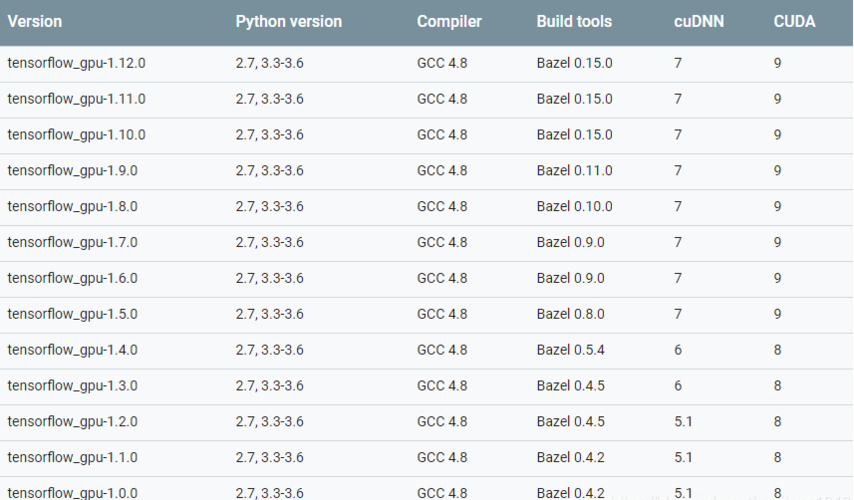
Task: Select the tensorflow_gpu-1.9.0 cell
Action: point(72,171)
